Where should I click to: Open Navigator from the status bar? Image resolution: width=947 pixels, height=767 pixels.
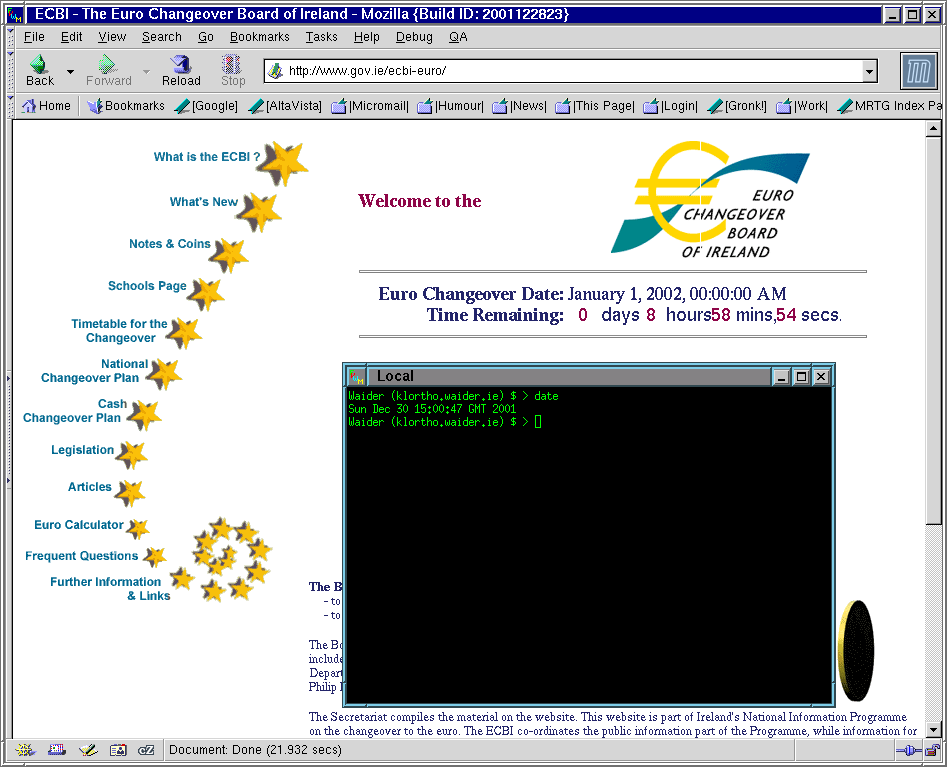tap(25, 750)
